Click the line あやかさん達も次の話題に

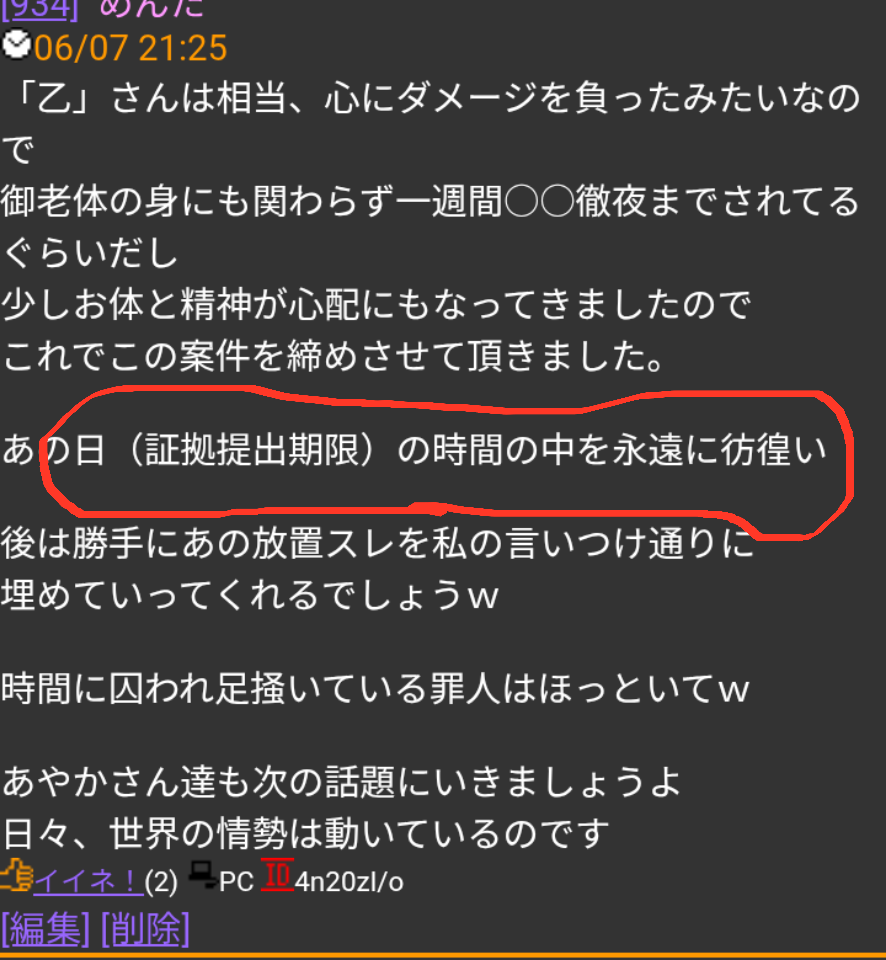tap(342, 782)
